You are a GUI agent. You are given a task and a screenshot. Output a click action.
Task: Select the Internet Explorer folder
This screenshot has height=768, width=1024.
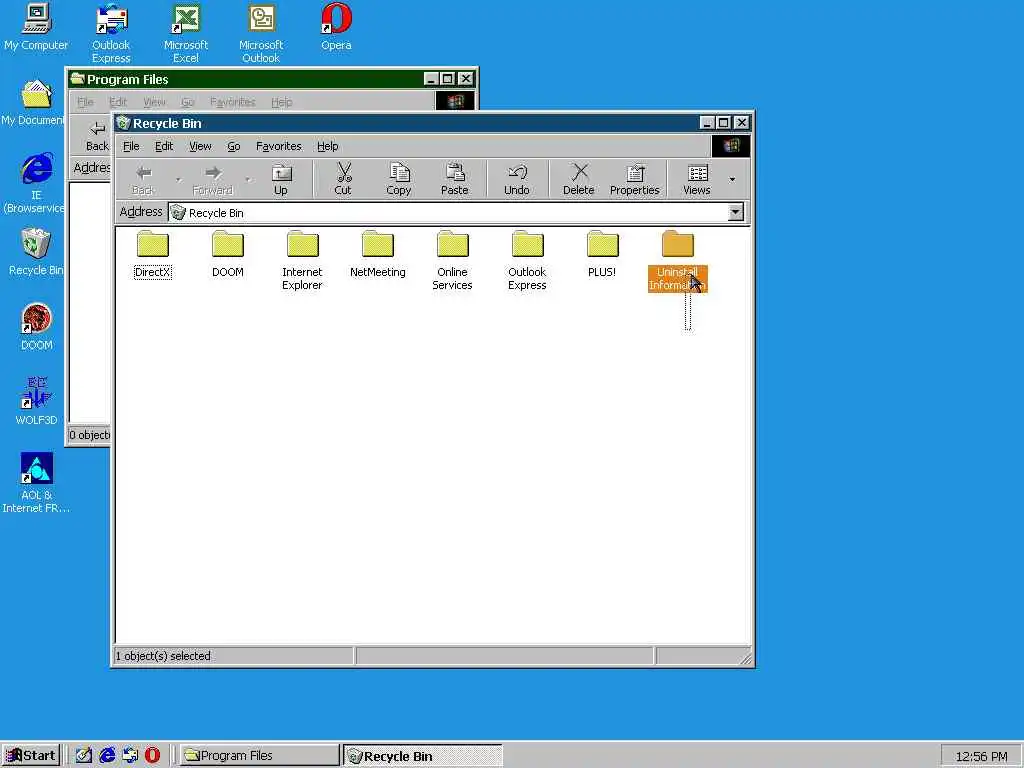click(302, 260)
